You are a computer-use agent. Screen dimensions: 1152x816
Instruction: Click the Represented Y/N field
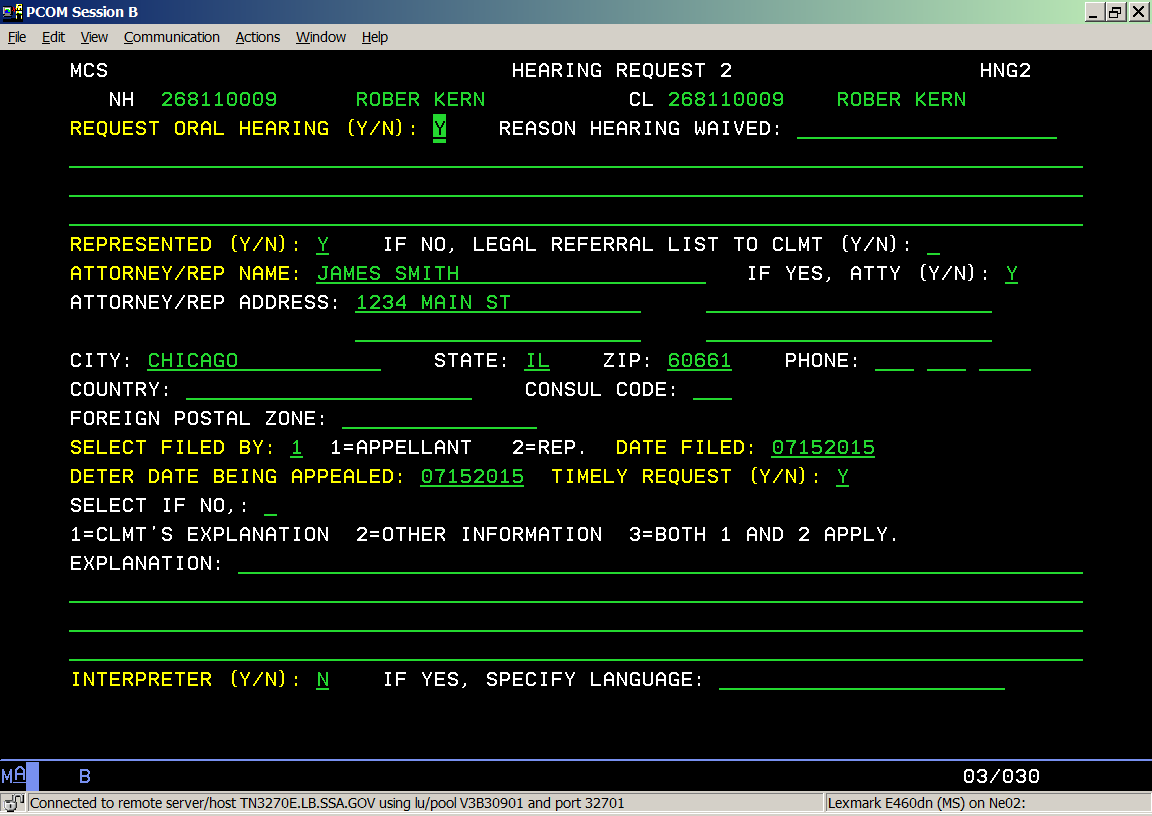[323, 245]
